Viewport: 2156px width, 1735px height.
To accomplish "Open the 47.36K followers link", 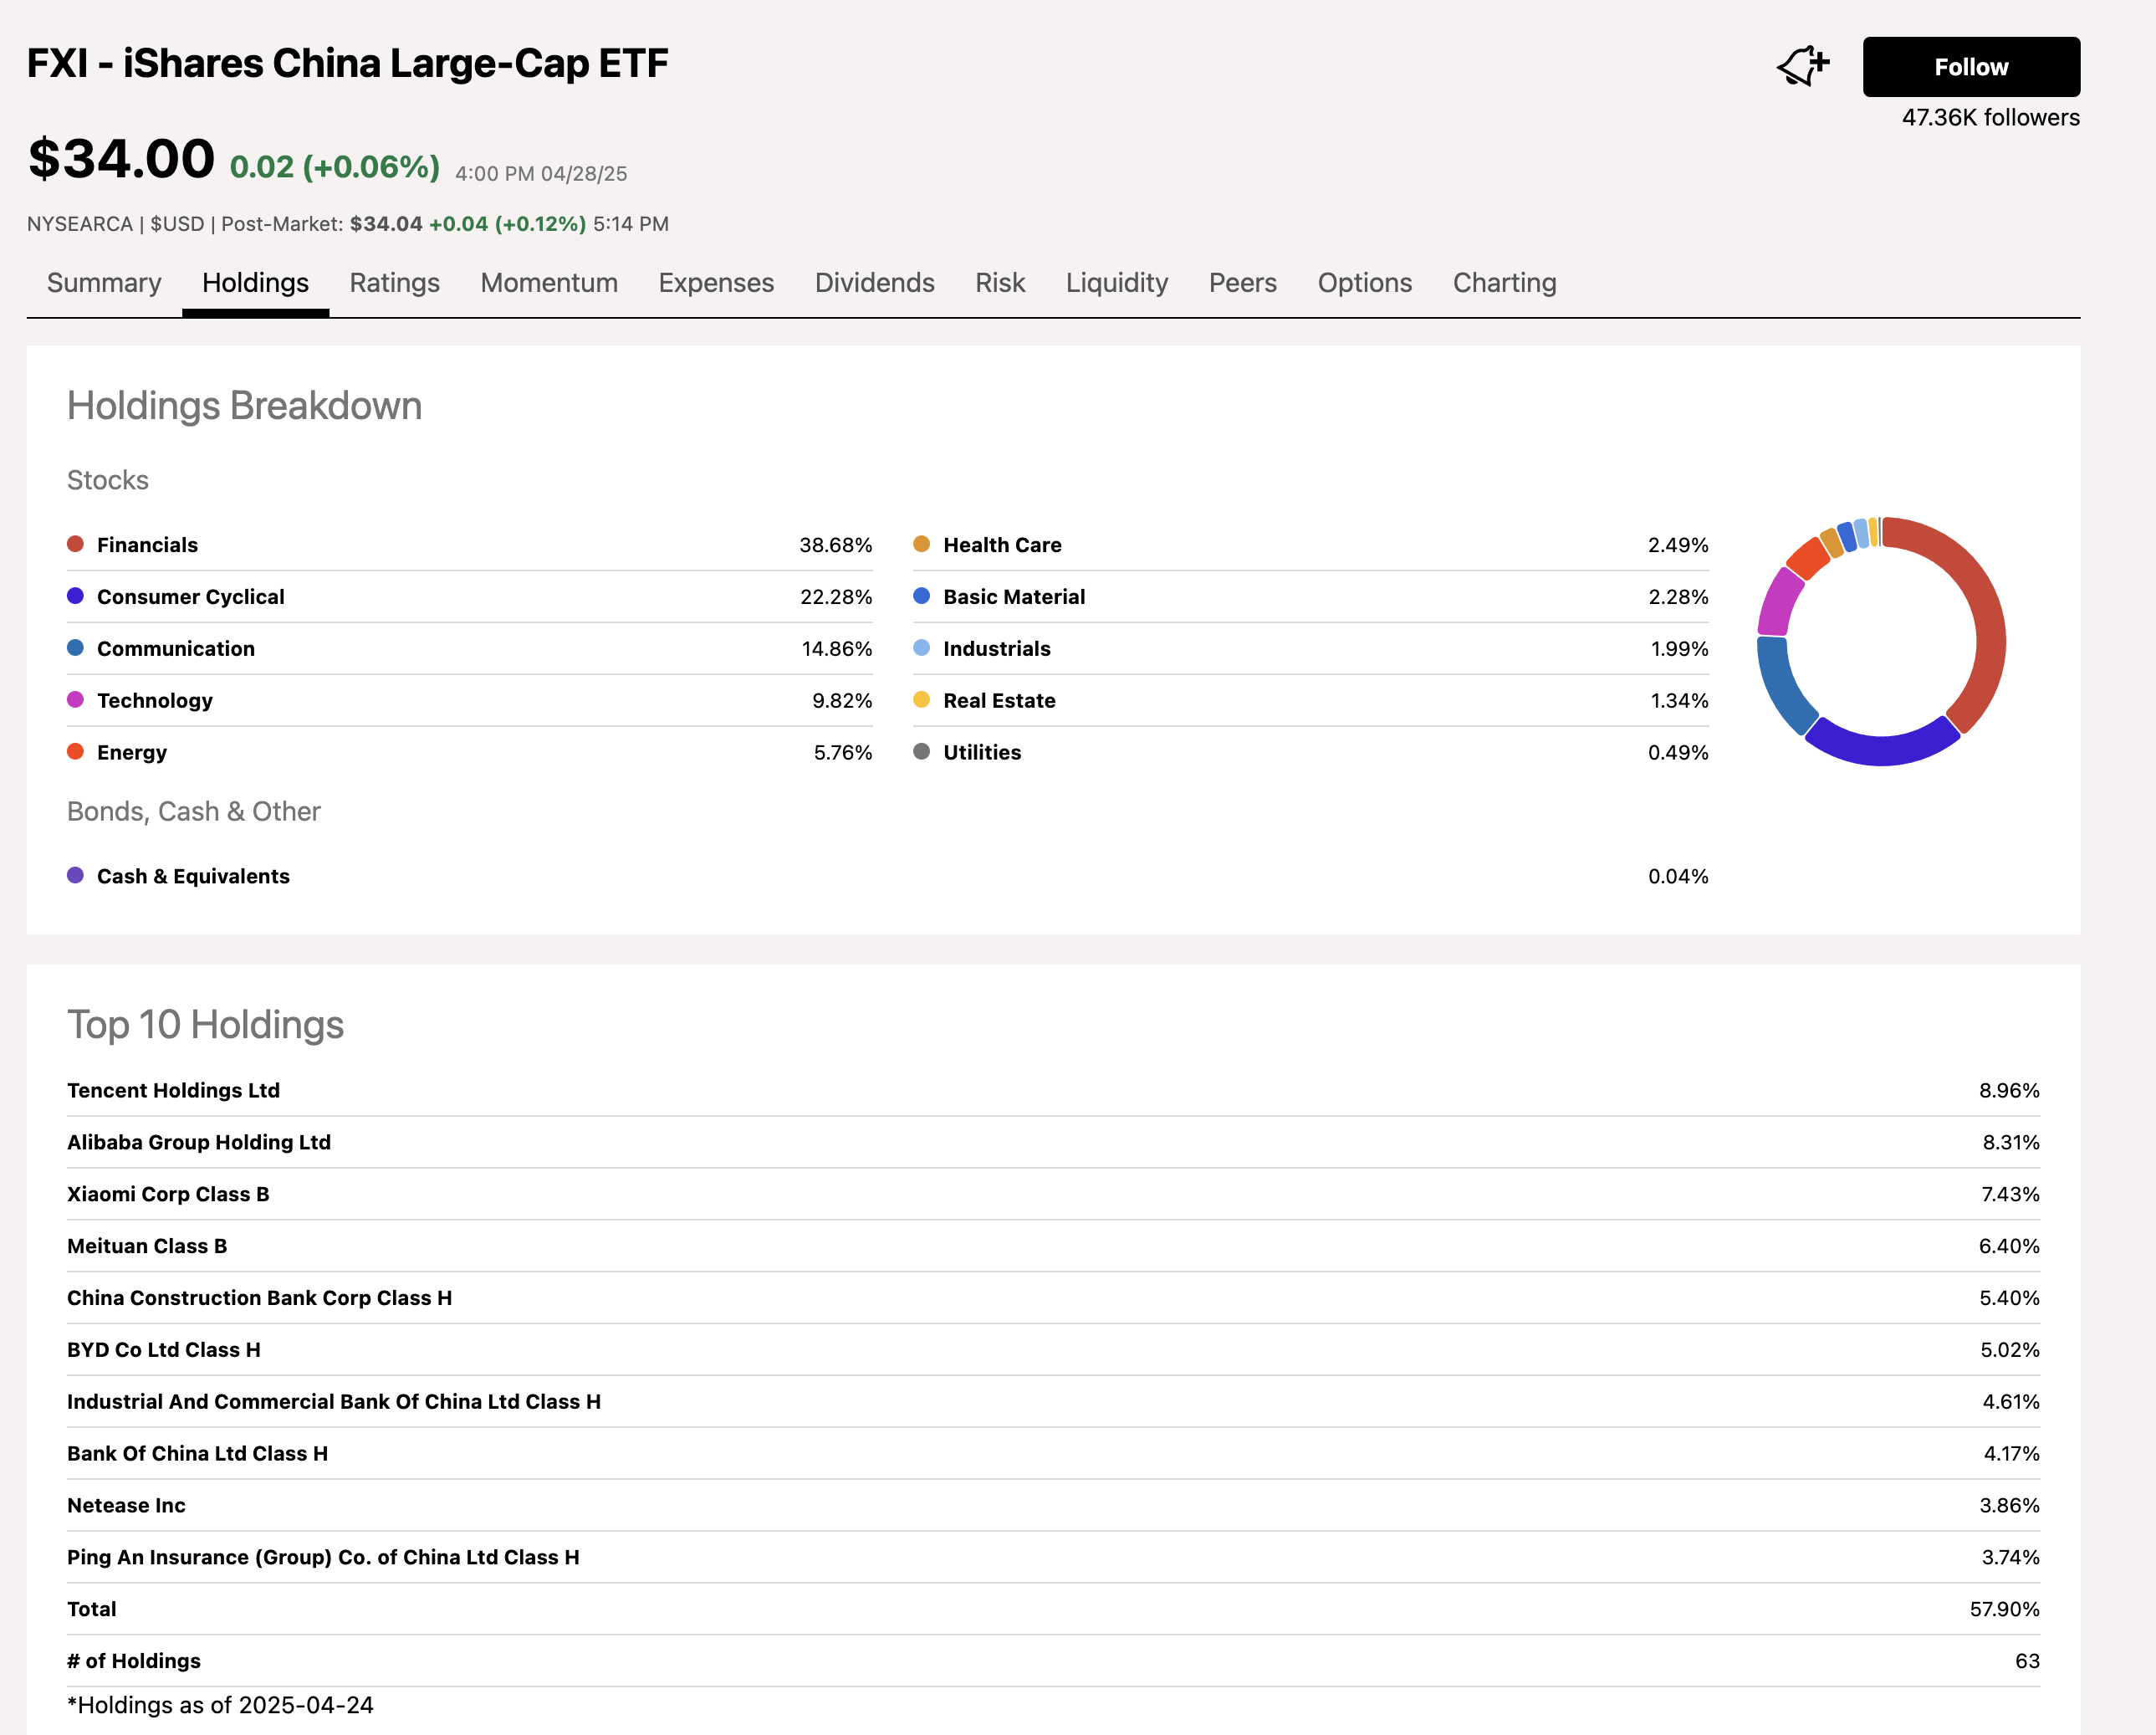I will 1989,117.
